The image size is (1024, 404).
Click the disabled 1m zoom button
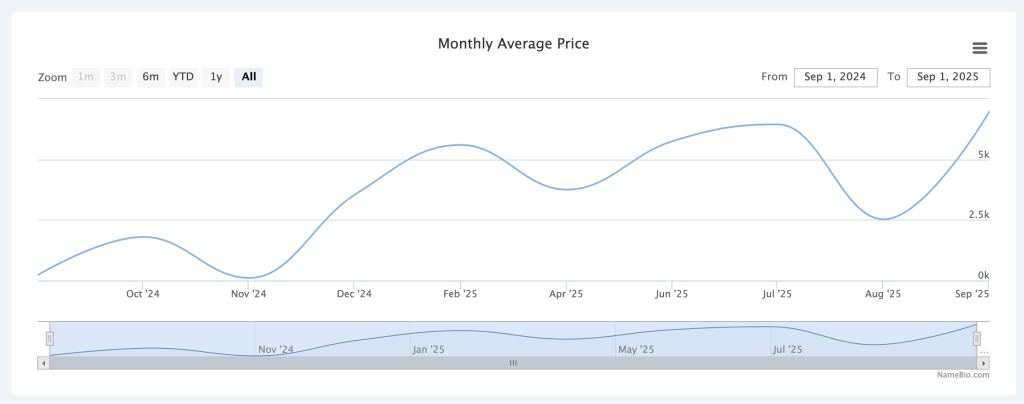86,77
